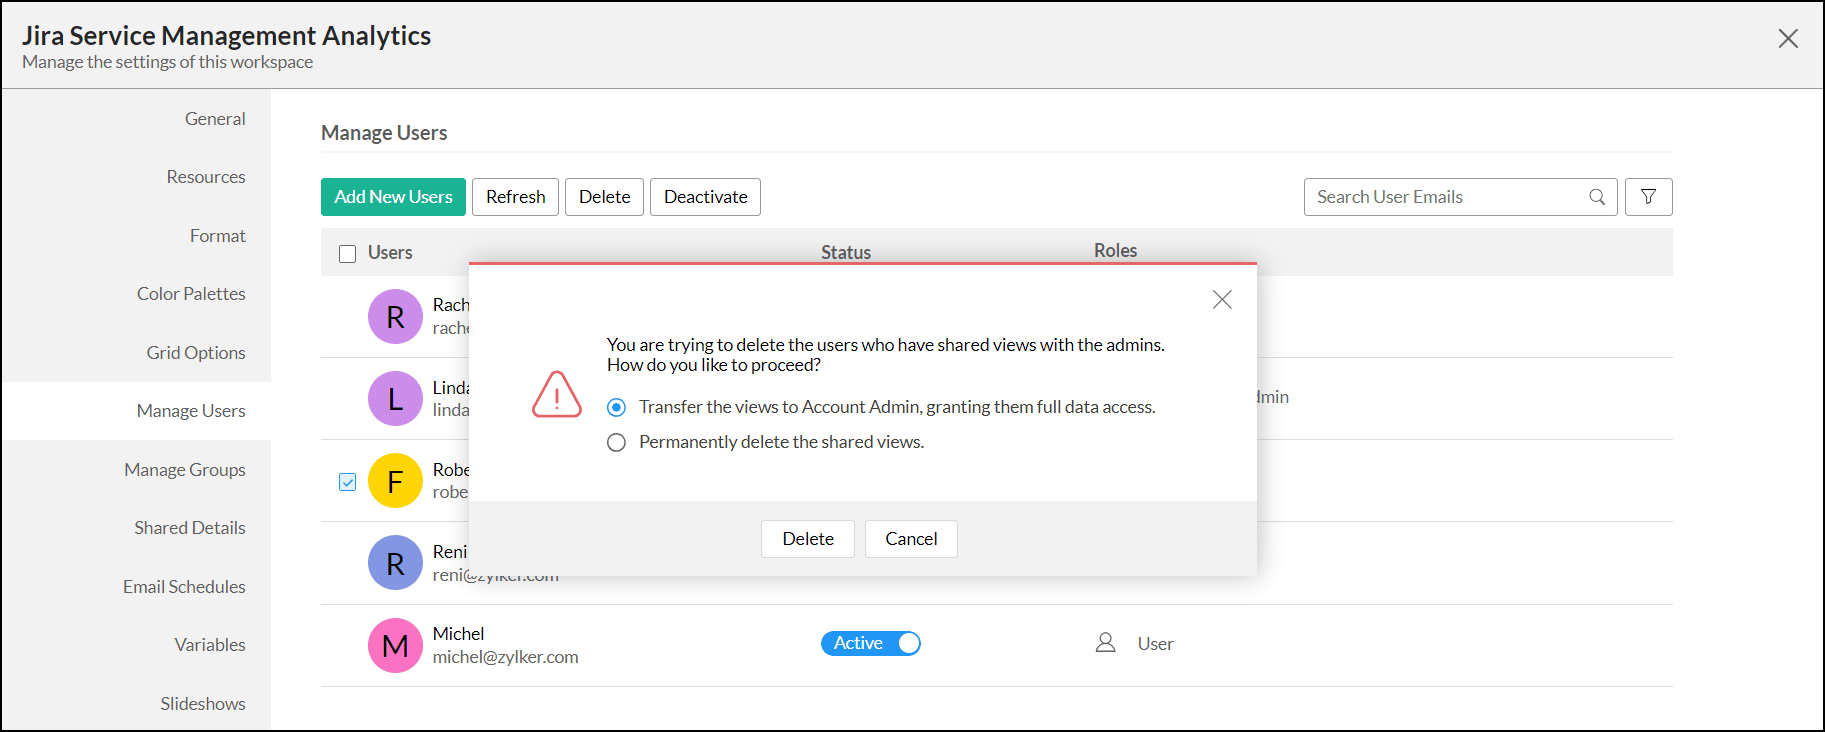Click Michel's user role icon
Viewport: 1825px width, 732px height.
pos(1105,643)
